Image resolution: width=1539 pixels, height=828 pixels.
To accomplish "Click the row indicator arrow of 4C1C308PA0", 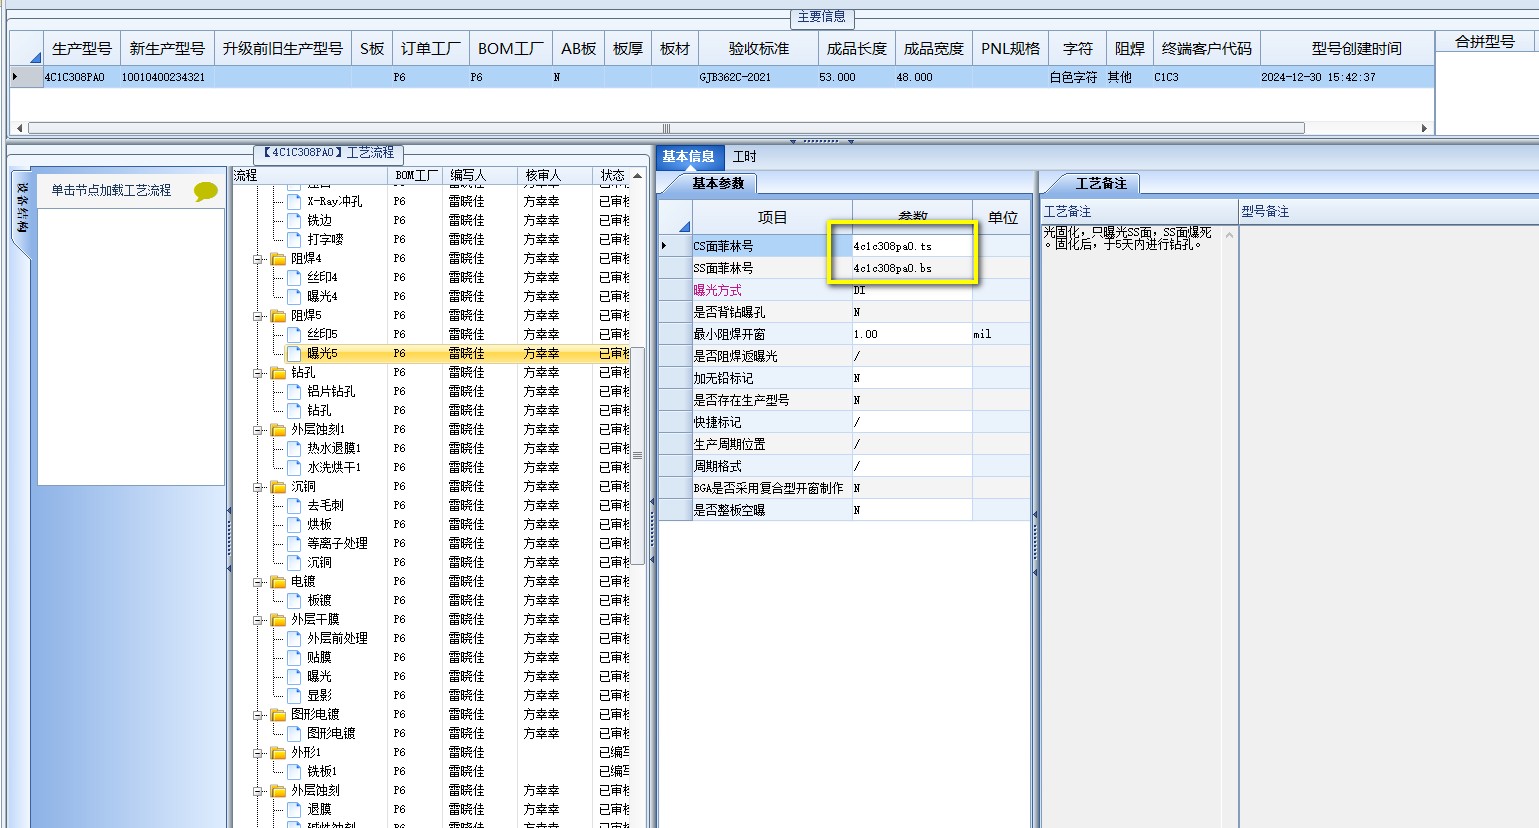I will [x=15, y=77].
